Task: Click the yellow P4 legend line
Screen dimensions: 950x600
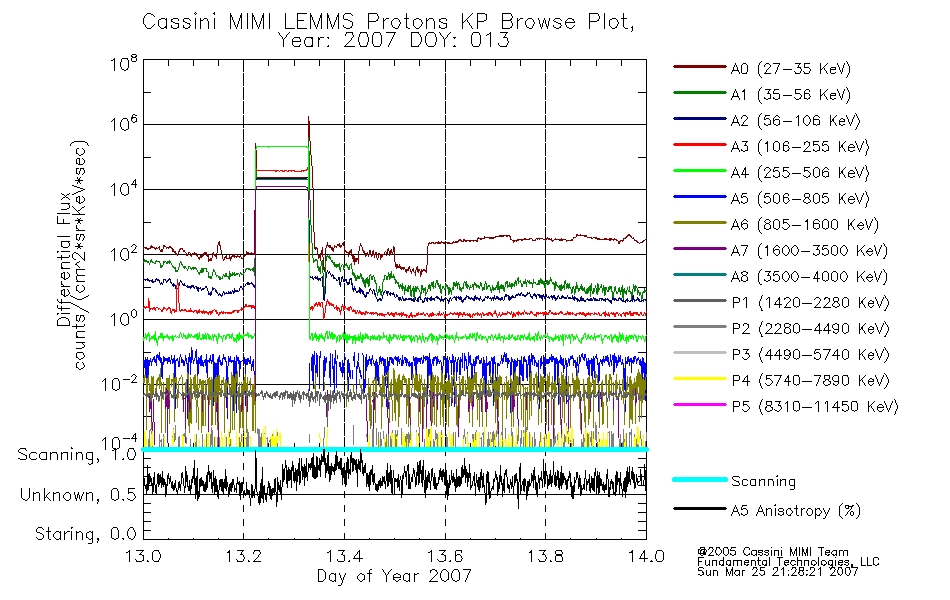Action: pyautogui.click(x=699, y=379)
